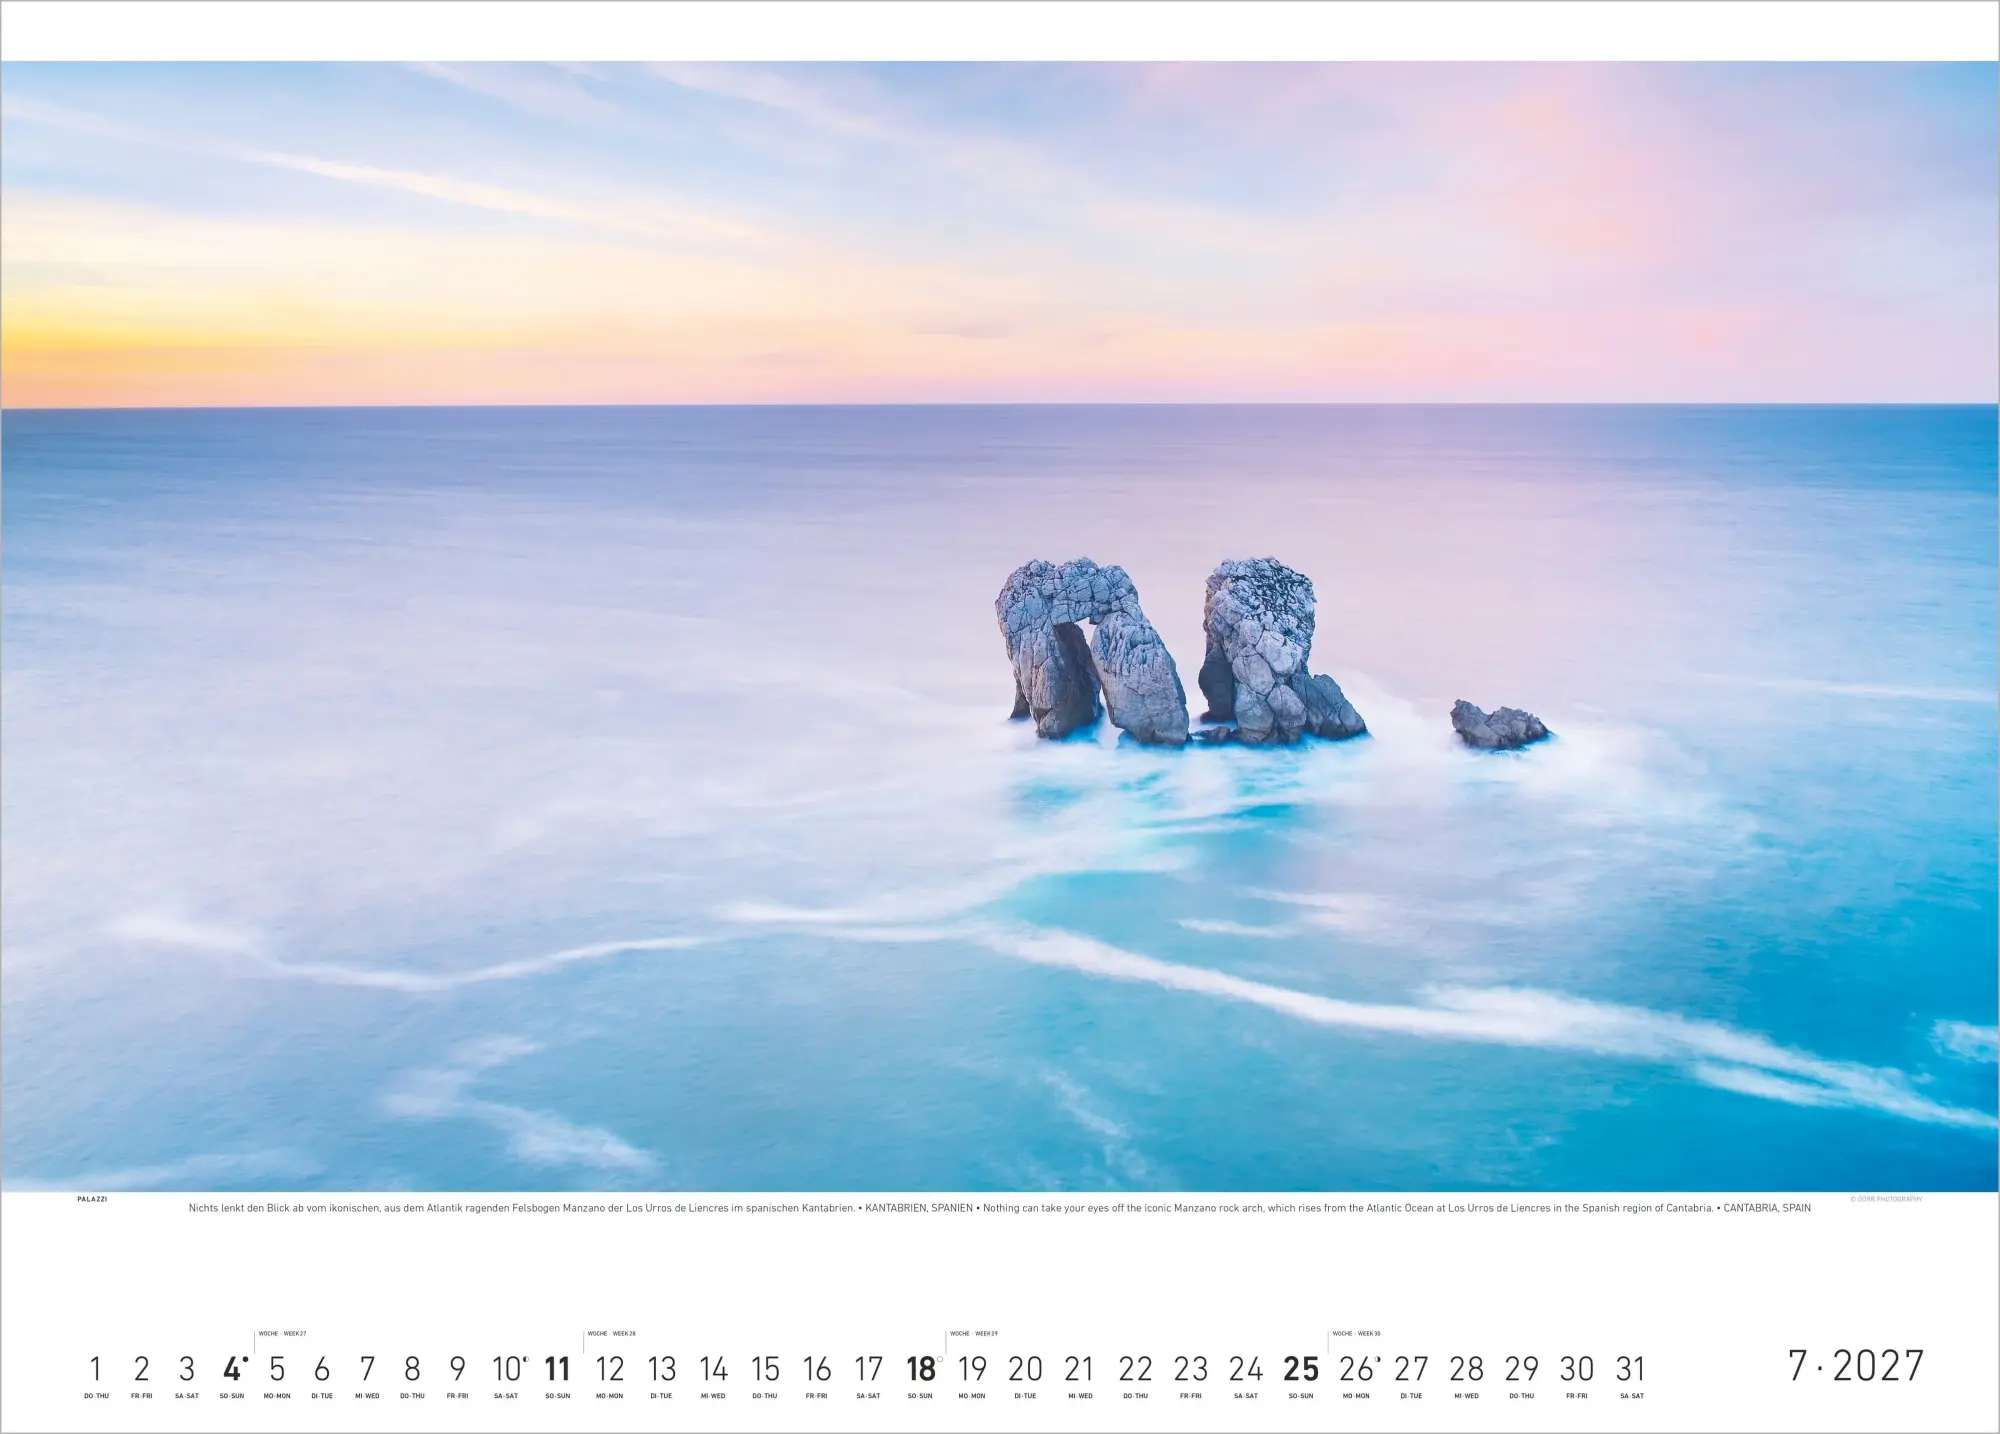Click 'MO·MON' weekday label under date 19
This screenshot has width=2000, height=1434.
[972, 1396]
